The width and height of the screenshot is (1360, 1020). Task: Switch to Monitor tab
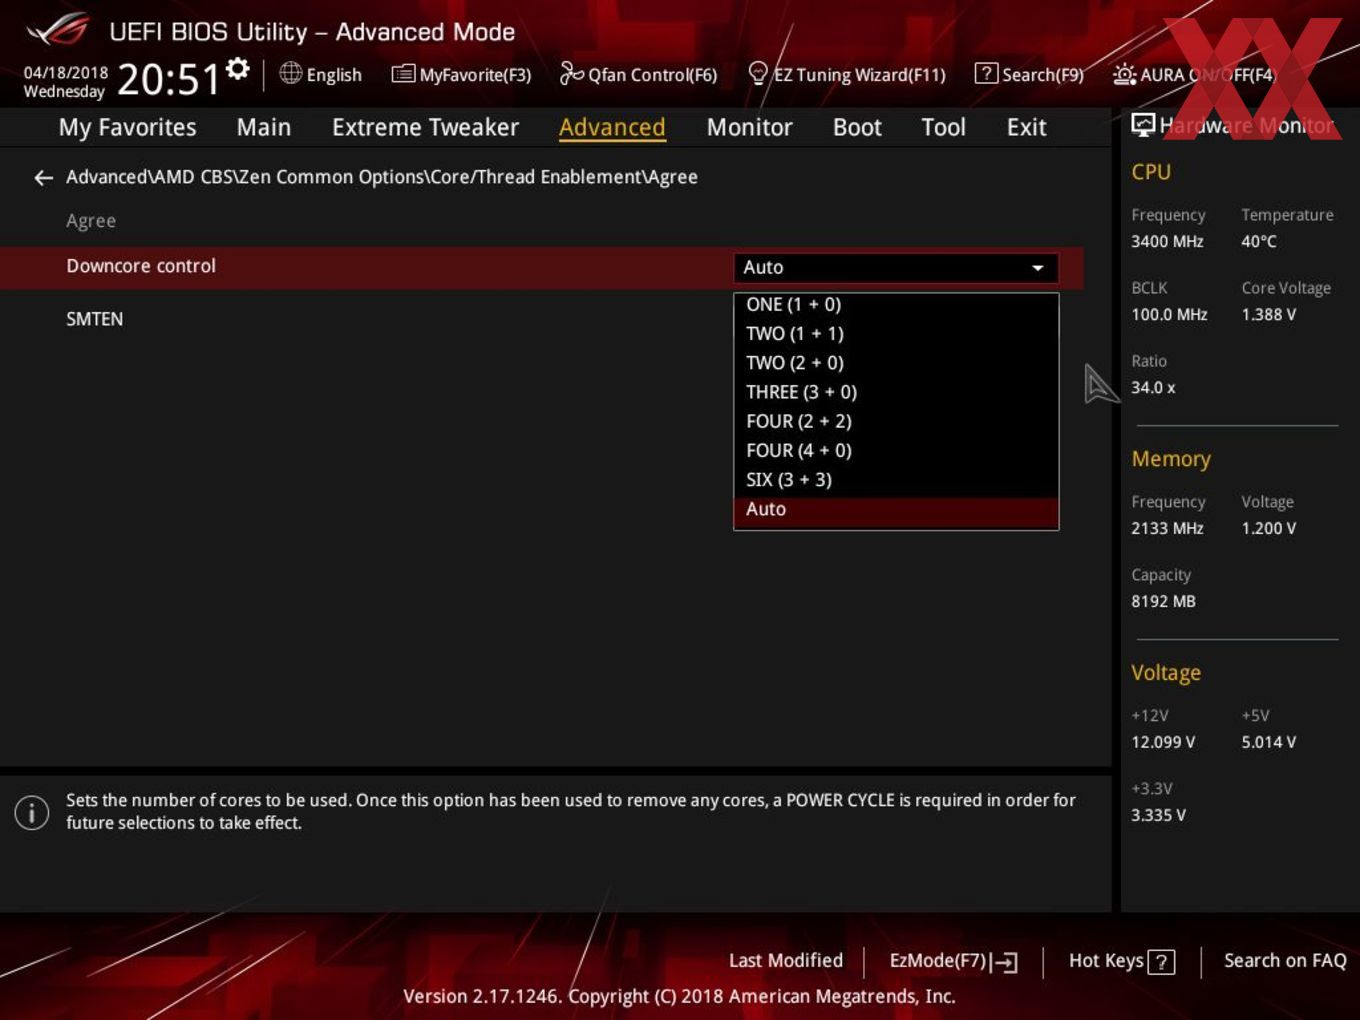pyautogui.click(x=749, y=128)
